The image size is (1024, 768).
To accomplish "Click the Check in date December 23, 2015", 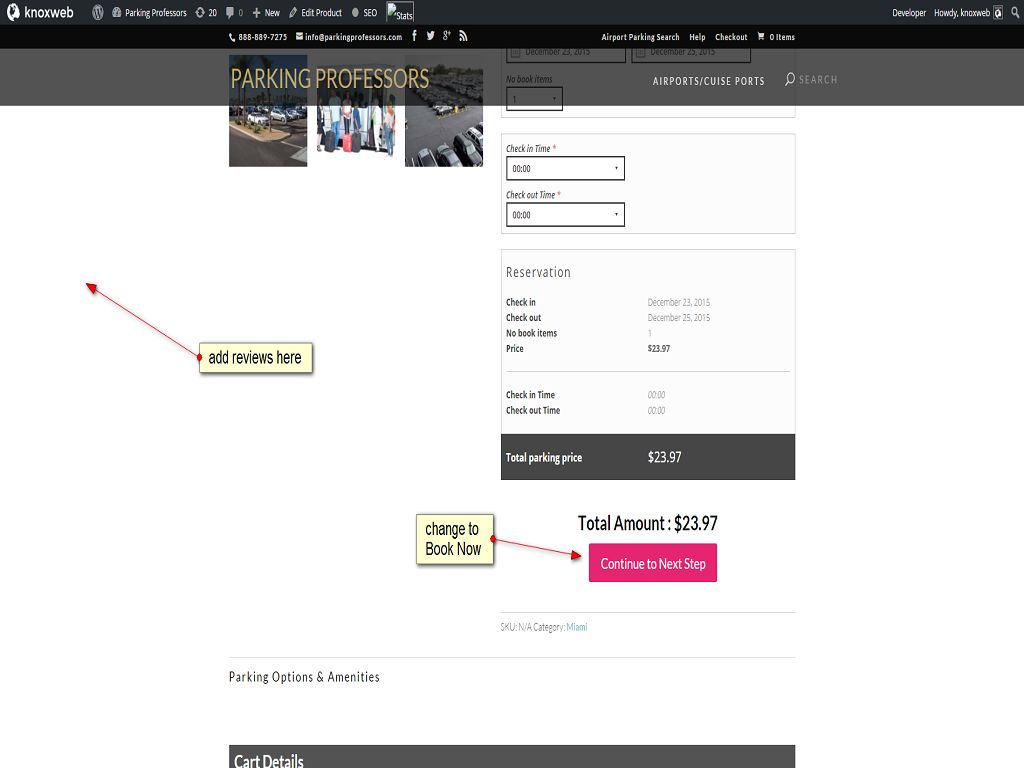I will click(679, 302).
